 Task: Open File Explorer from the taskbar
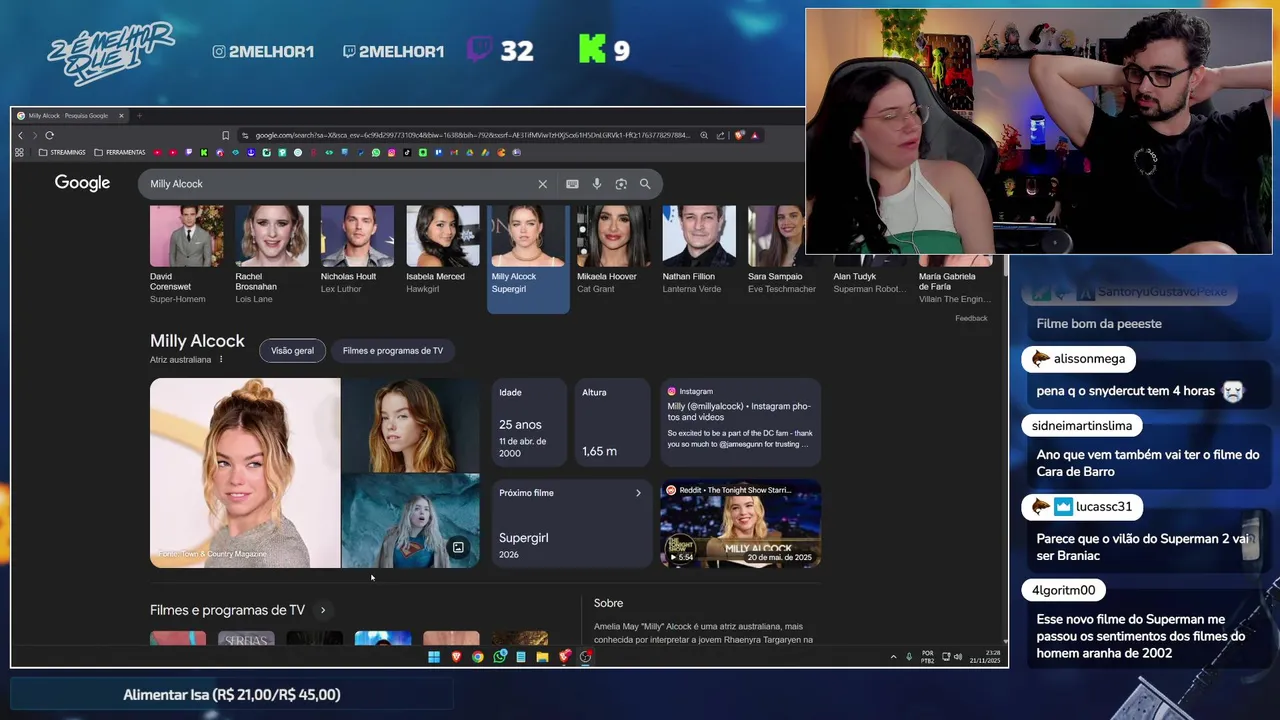(542, 657)
